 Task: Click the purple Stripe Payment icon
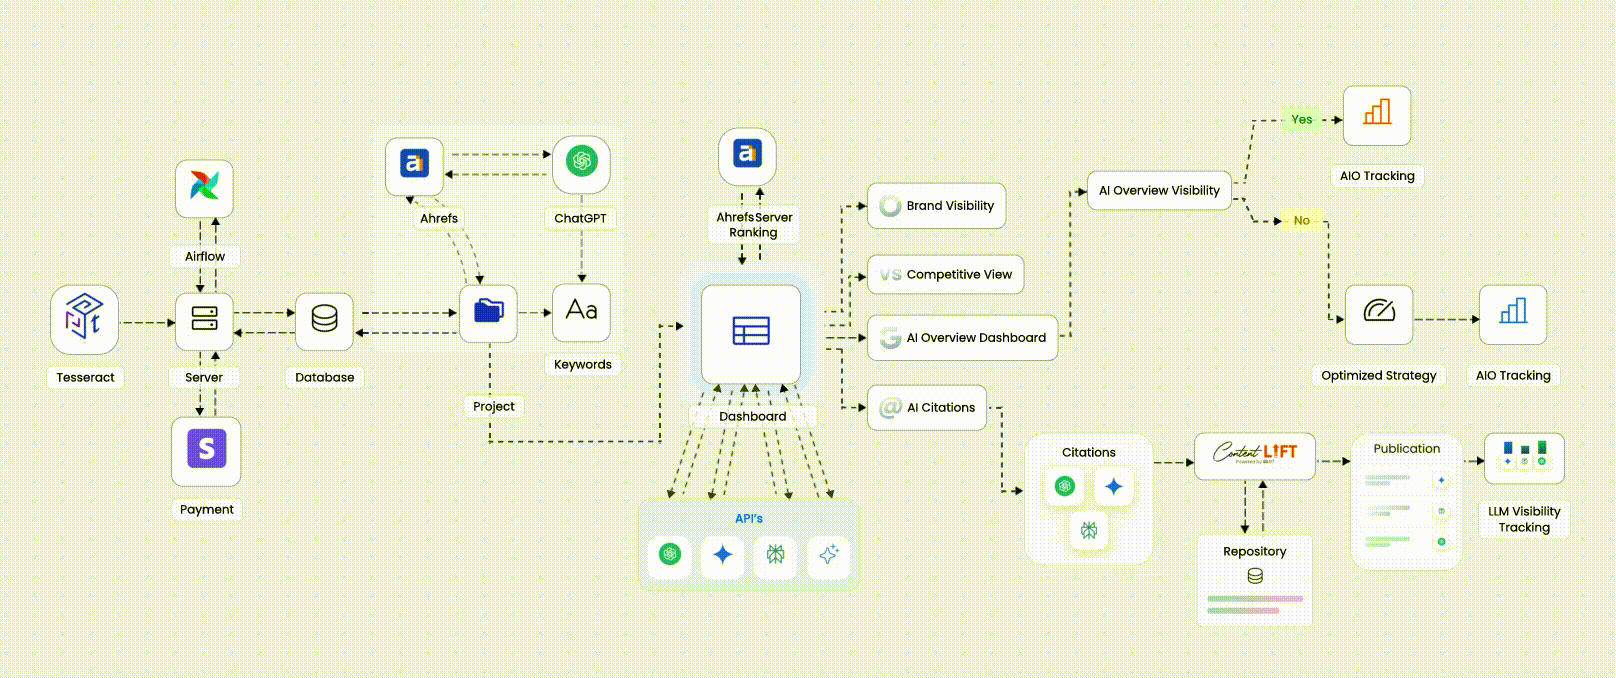[206, 450]
